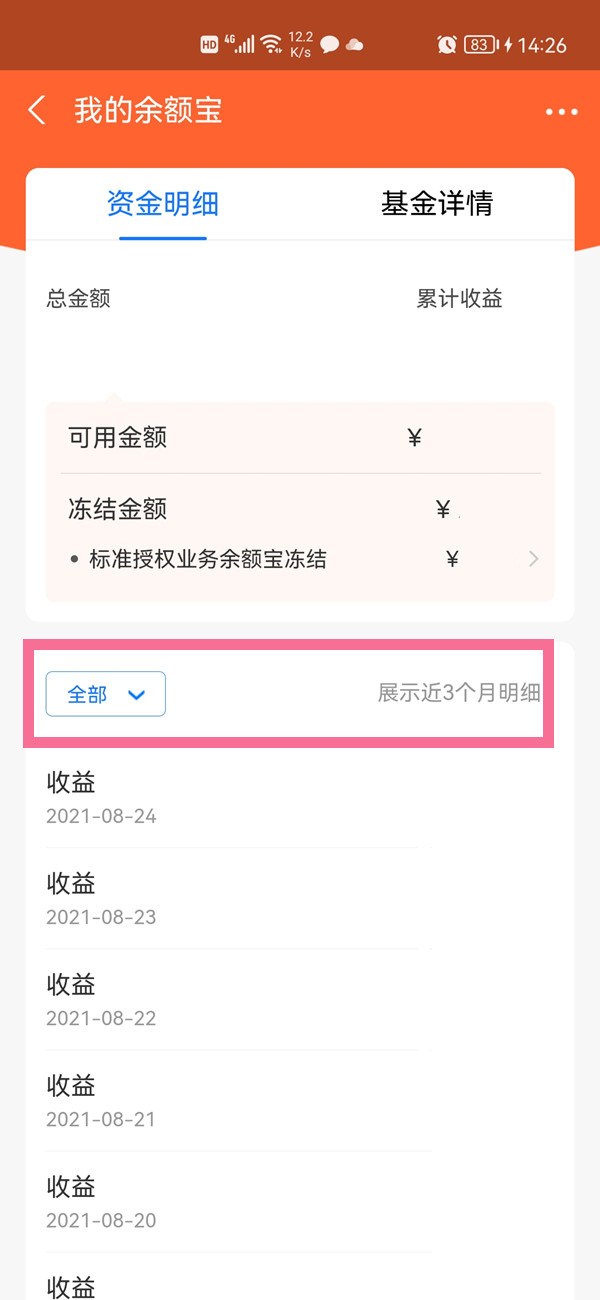The height and width of the screenshot is (1300, 600).
Task: Open the three-dot more options menu
Action: click(561, 112)
